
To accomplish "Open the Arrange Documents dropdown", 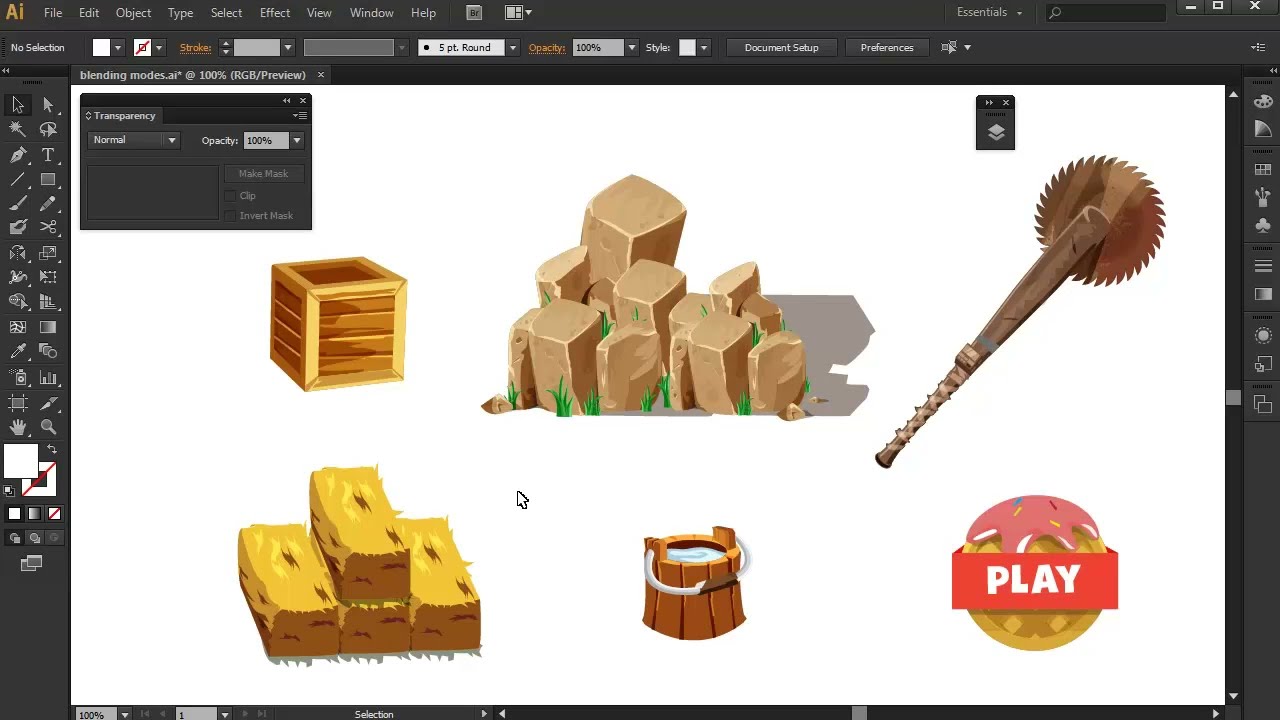I will 518,13.
